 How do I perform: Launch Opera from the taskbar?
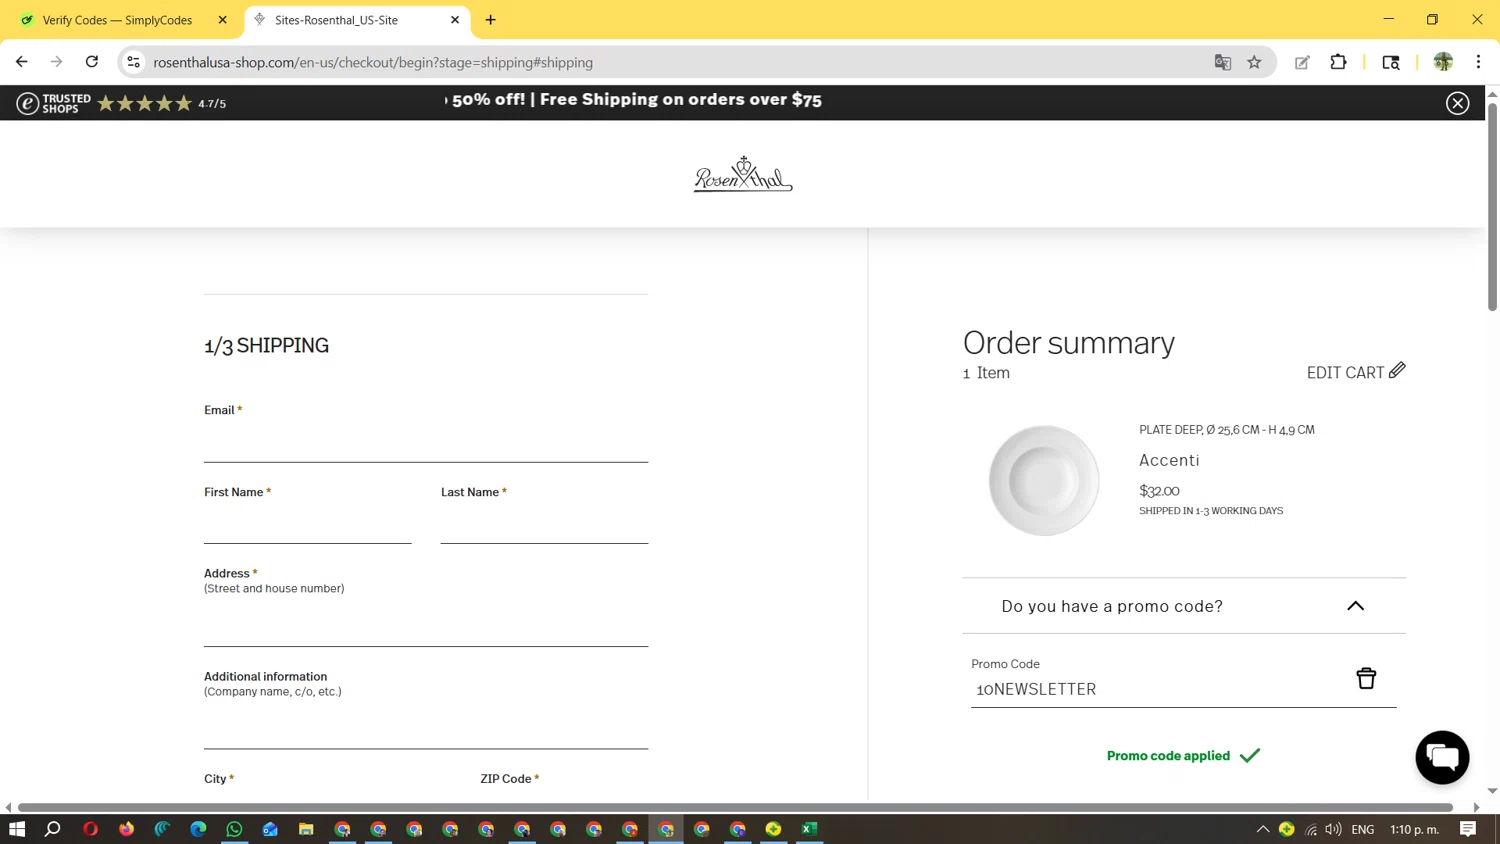click(x=90, y=829)
